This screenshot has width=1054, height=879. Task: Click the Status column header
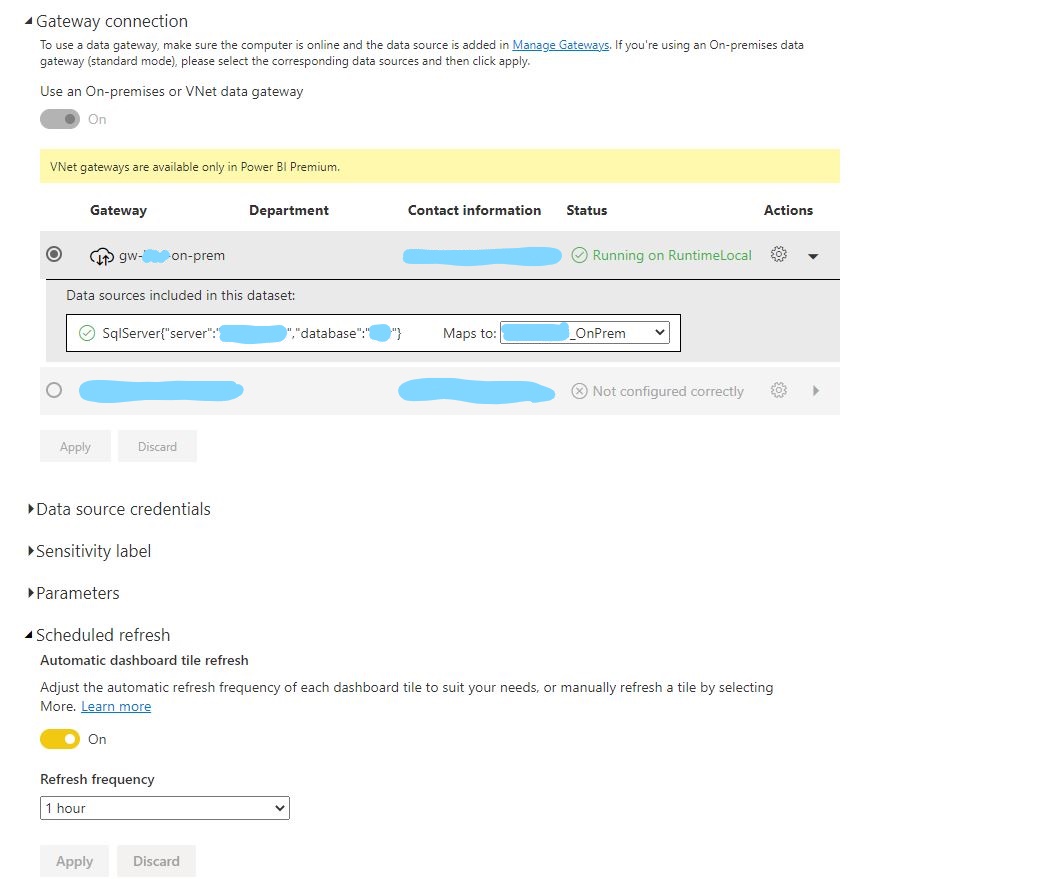click(x=587, y=210)
